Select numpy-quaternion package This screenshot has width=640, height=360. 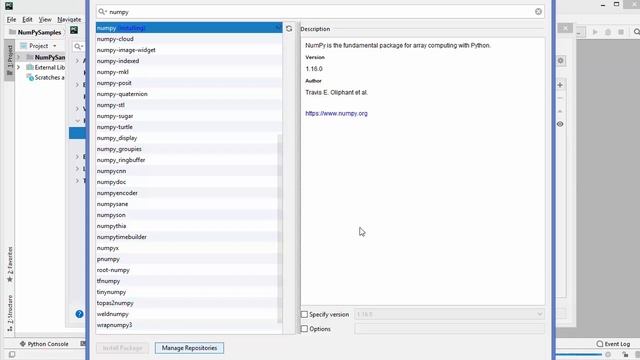(x=189, y=94)
